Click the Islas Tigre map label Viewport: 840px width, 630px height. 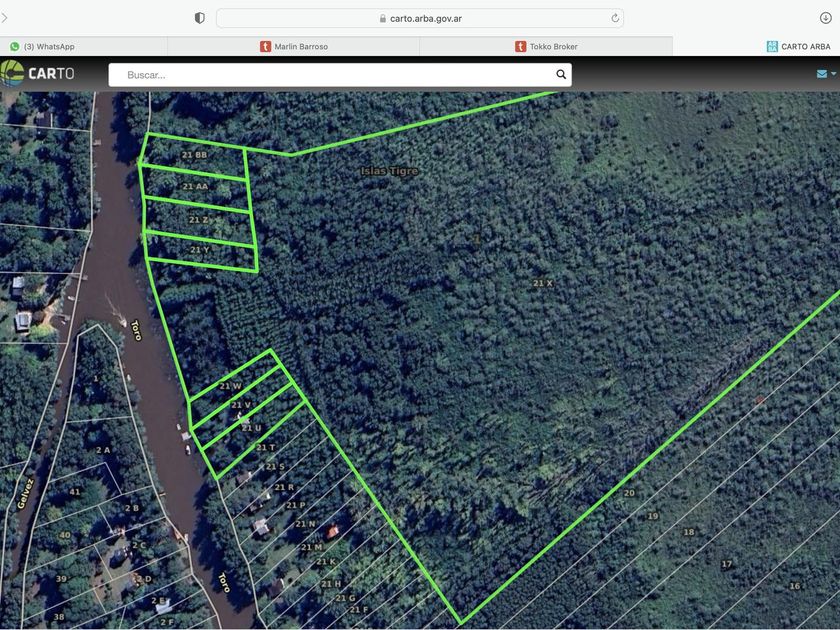tap(389, 171)
